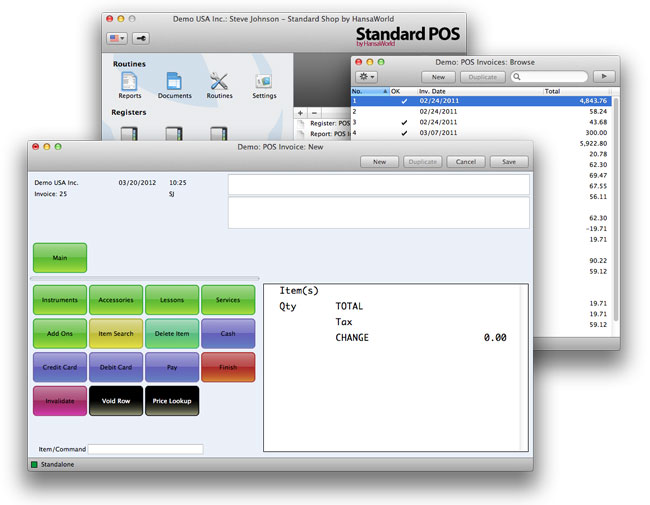The width and height of the screenshot is (650, 505).
Task: Click the Lessons button
Action: [x=172, y=300]
